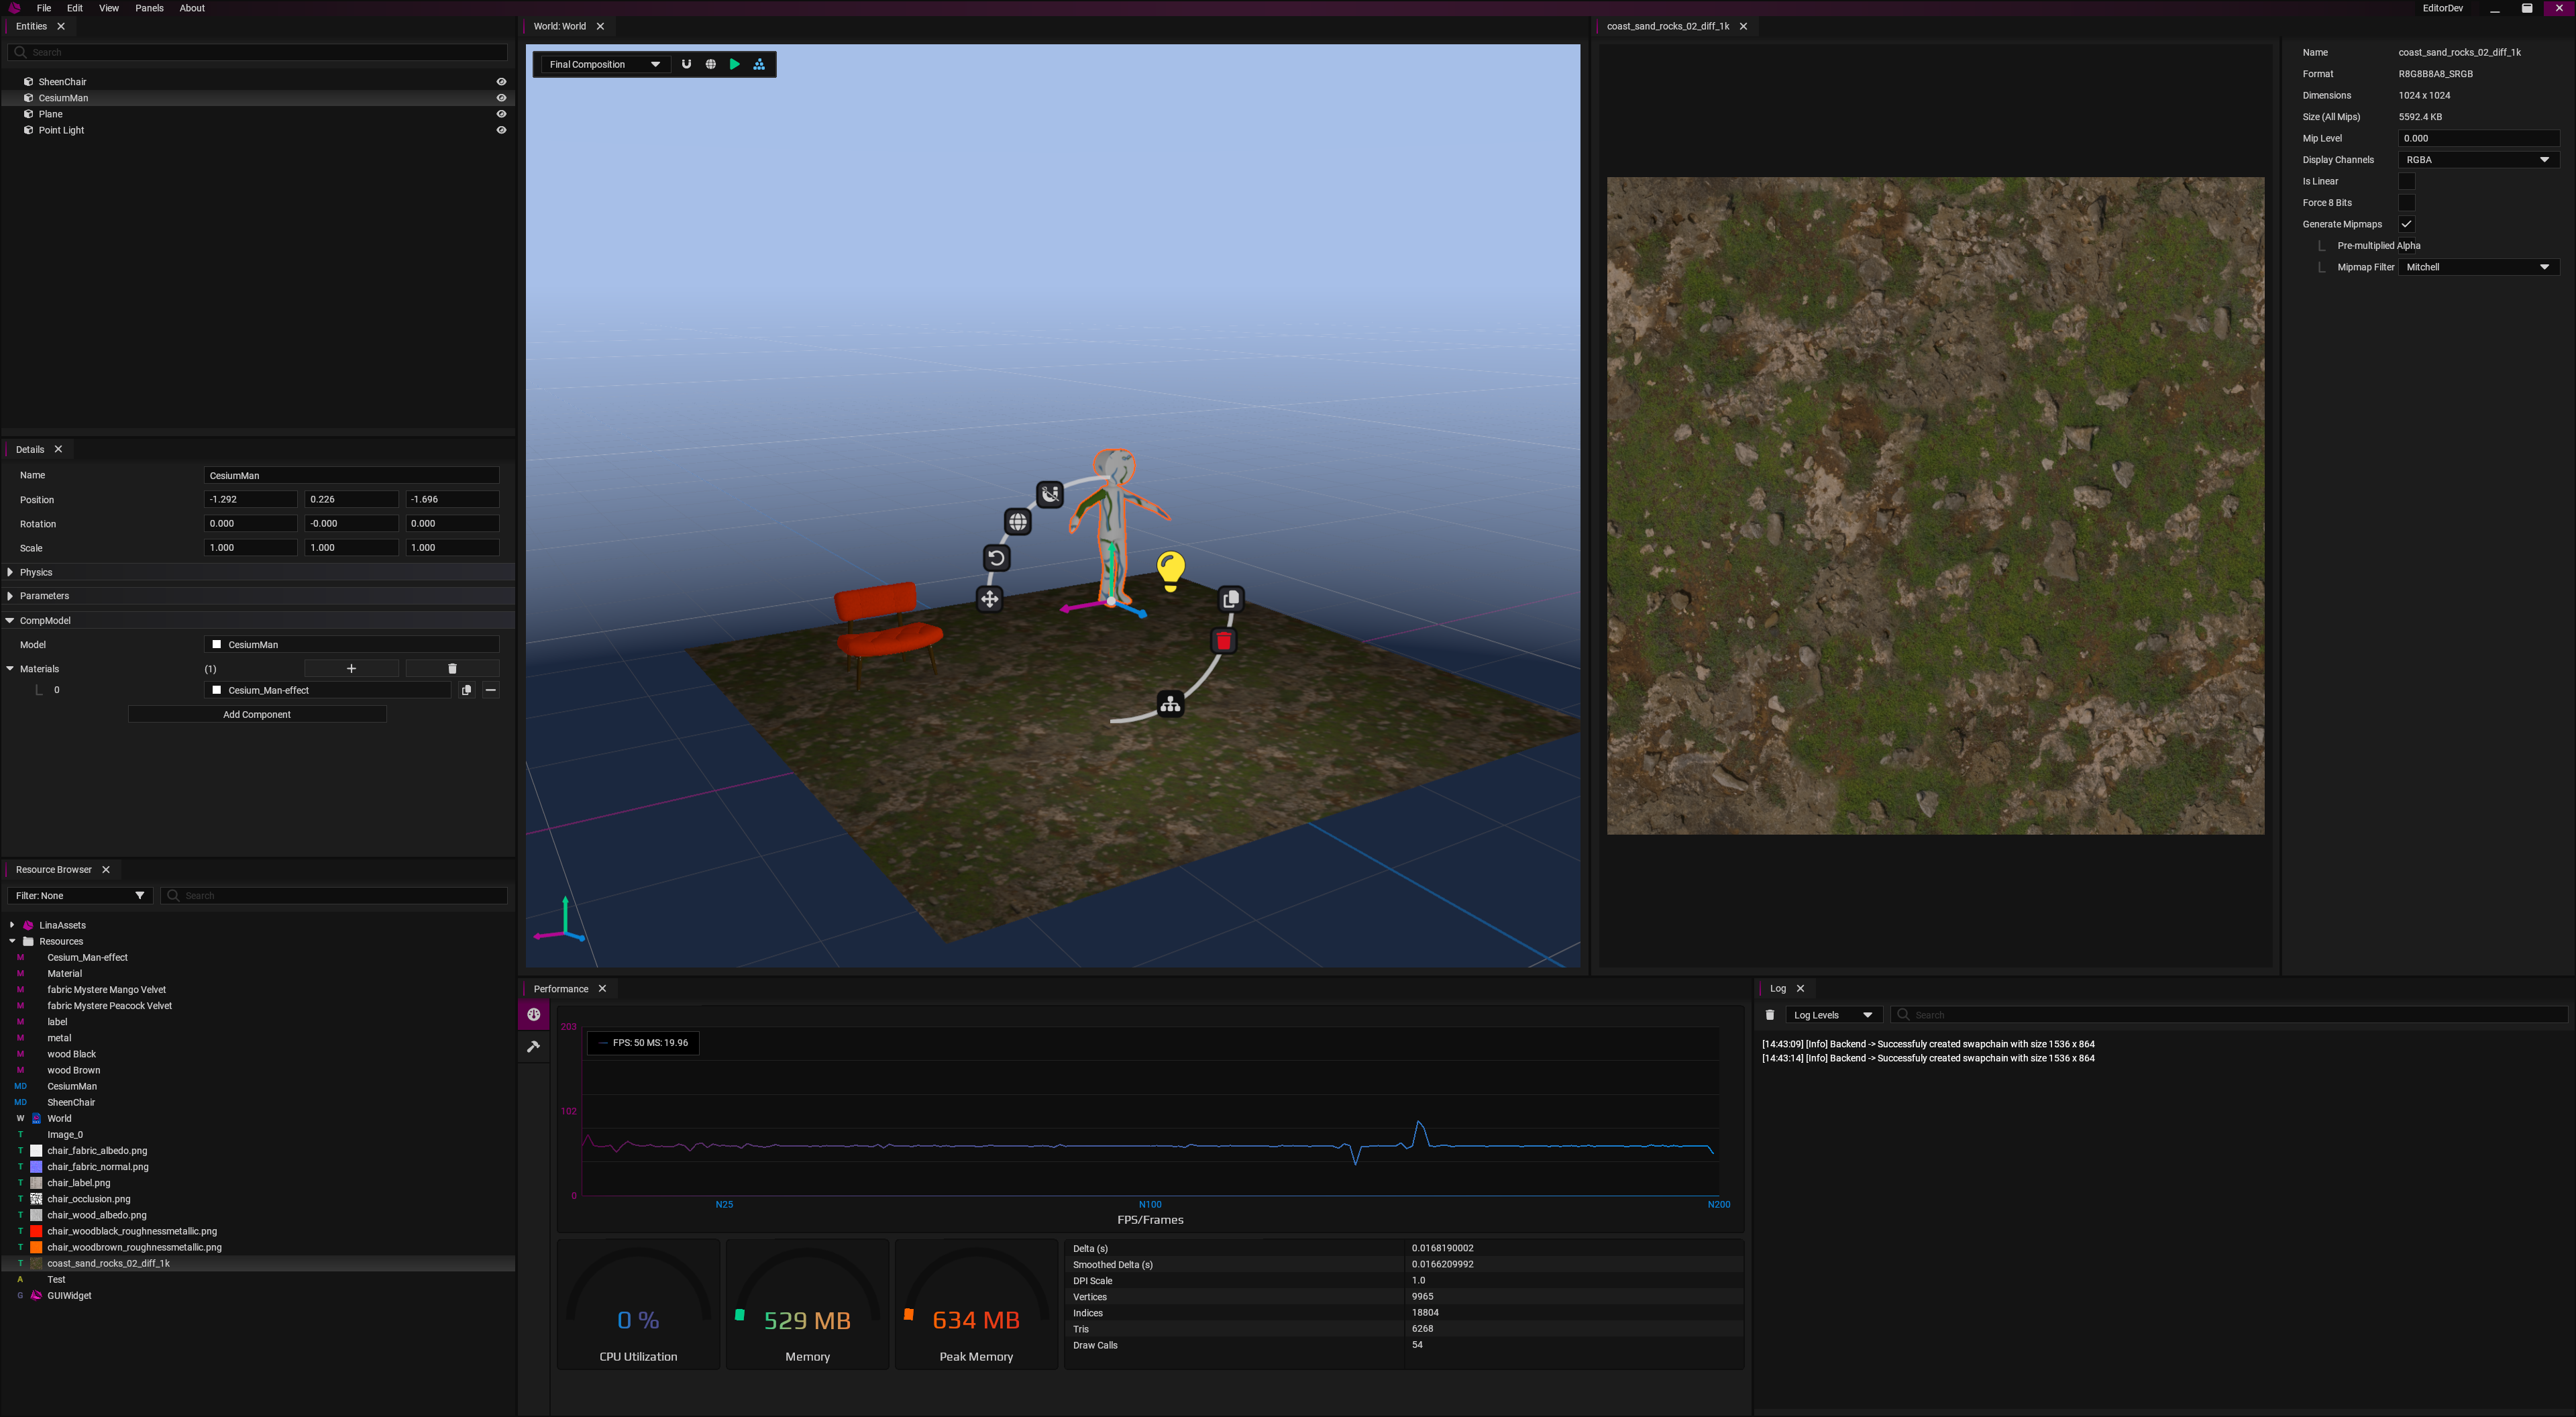Enable the Is Linear checkbox
2576x1417 pixels.
tap(2407, 181)
